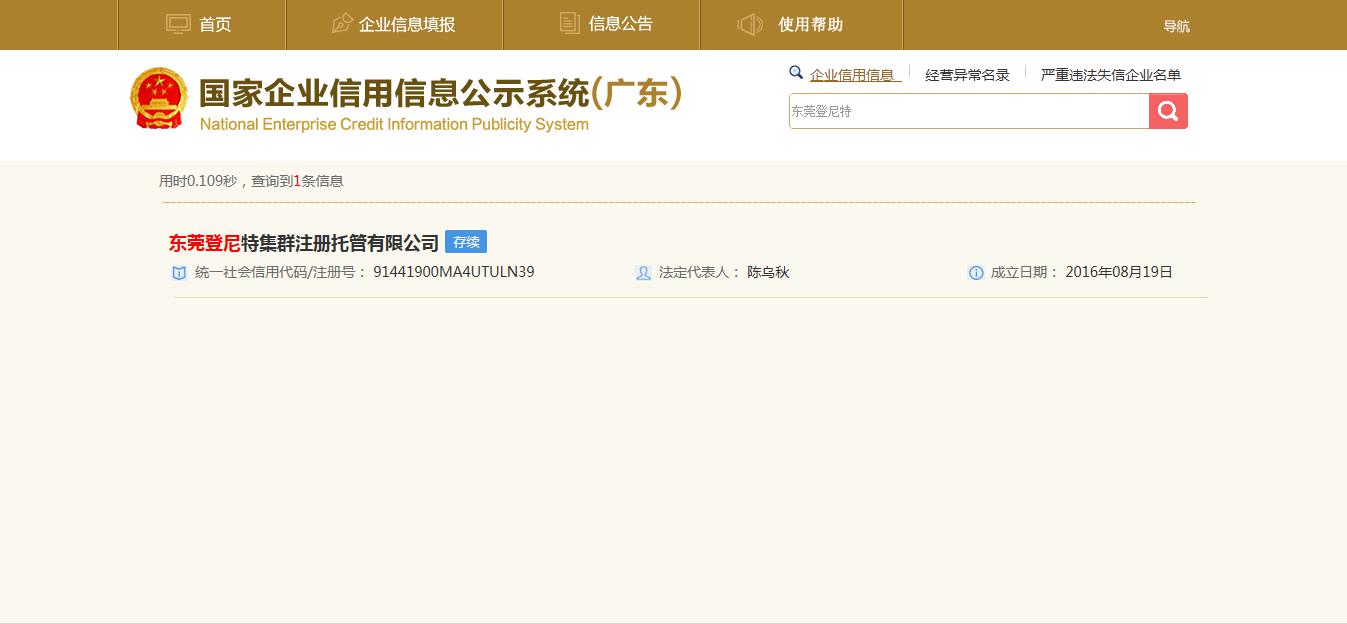The height and width of the screenshot is (624, 1347).
Task: Click the date 2016年08月19日
Action: pyautogui.click(x=1119, y=272)
